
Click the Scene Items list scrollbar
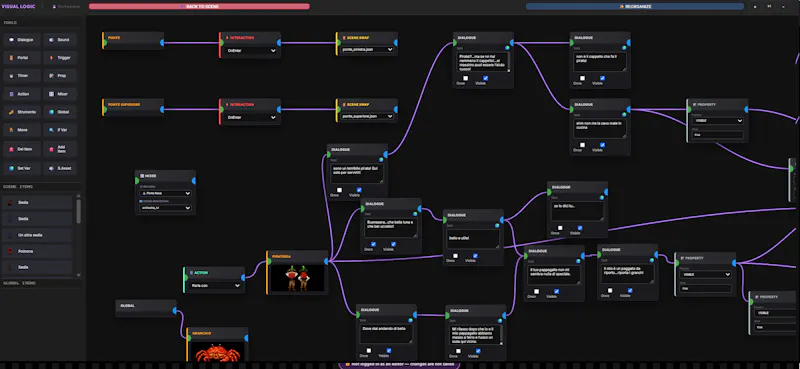coord(79,211)
